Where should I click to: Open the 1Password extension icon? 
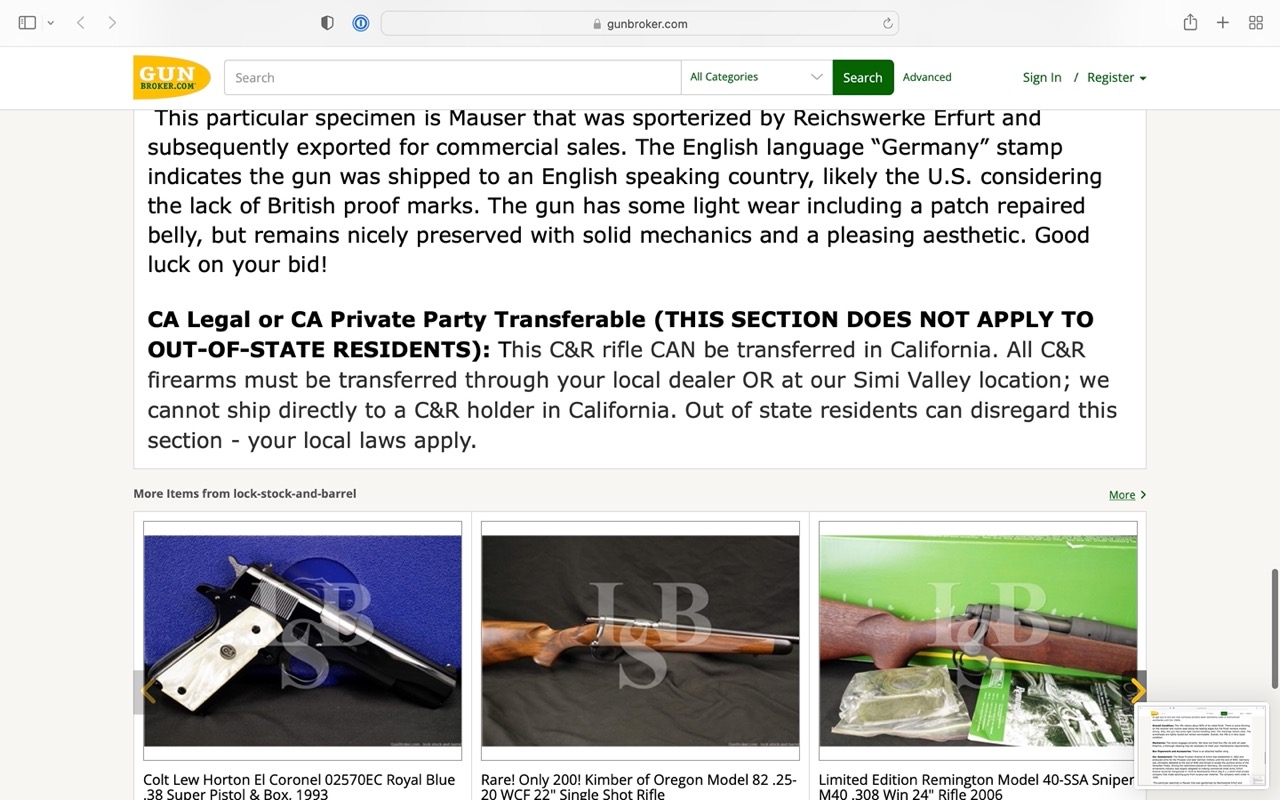click(x=361, y=23)
